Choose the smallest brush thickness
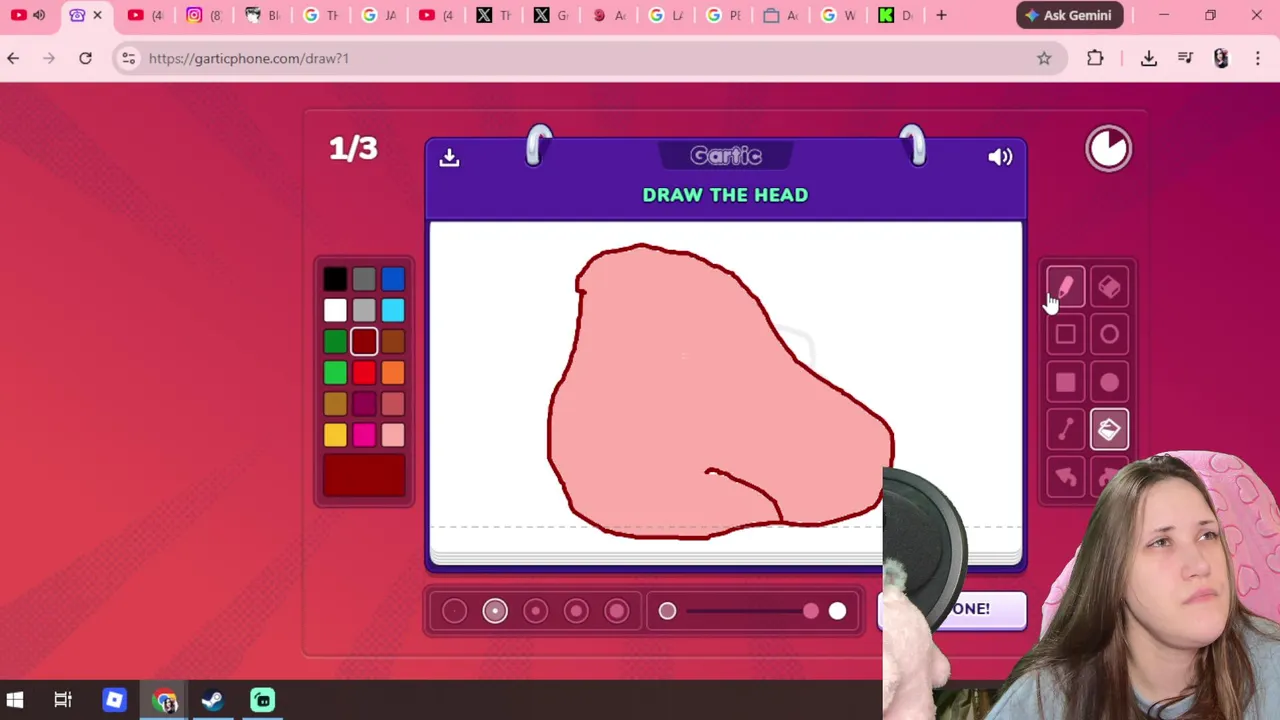Screen dimensions: 1280x720 [x=454, y=611]
